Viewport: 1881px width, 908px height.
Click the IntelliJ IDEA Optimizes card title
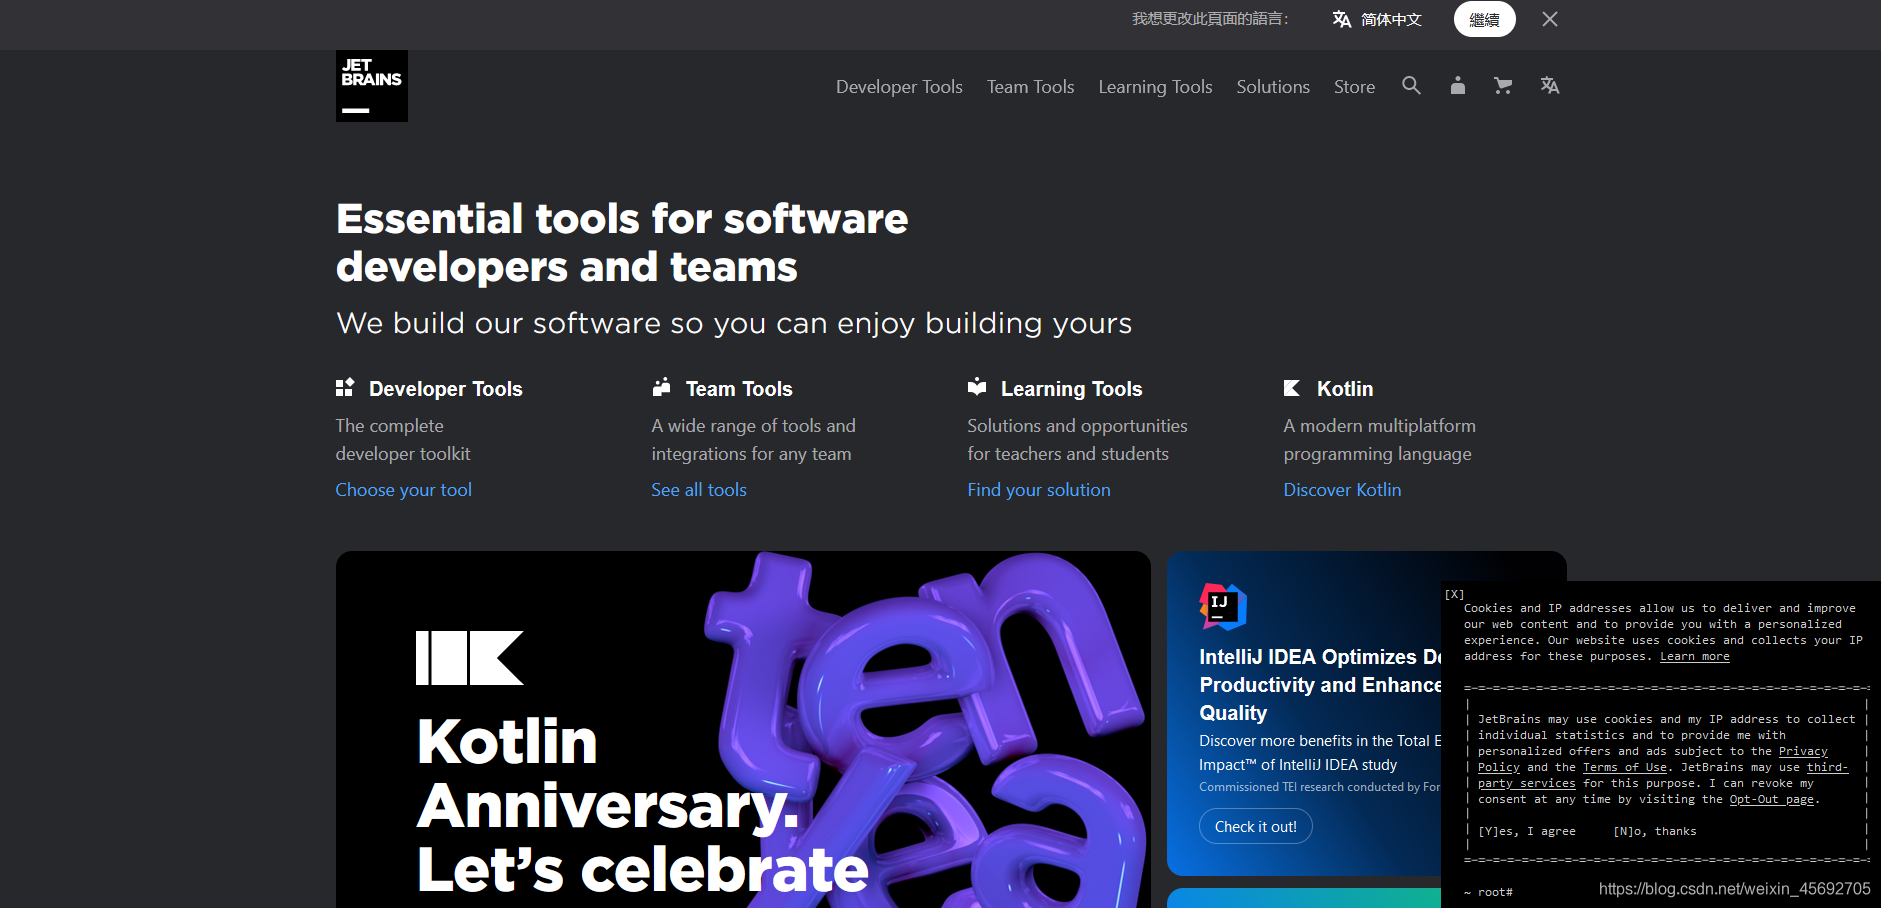coord(1320,685)
